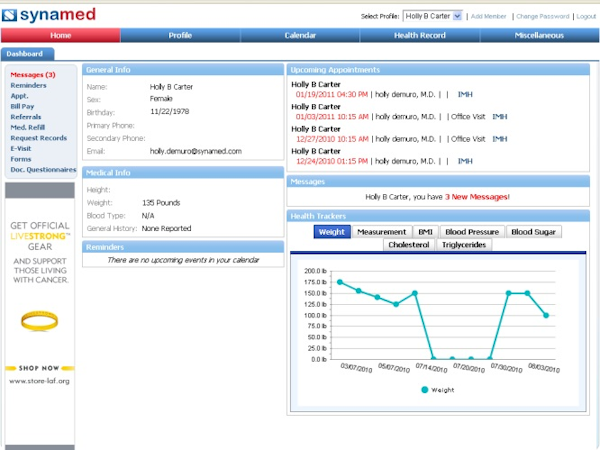Click the yellow Livestrong wristband image
The width and height of the screenshot is (600, 450).
[x=40, y=326]
